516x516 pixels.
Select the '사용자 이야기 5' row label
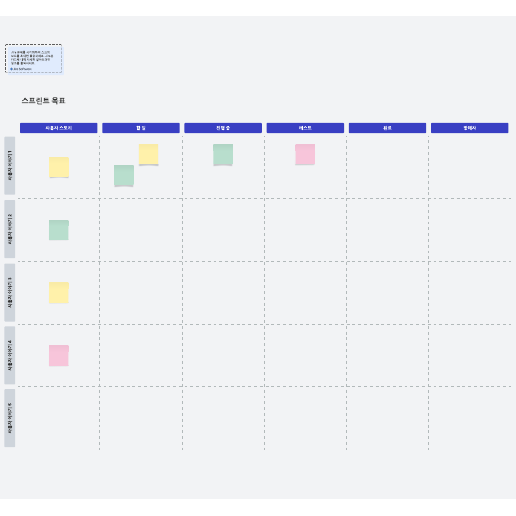click(x=10, y=418)
